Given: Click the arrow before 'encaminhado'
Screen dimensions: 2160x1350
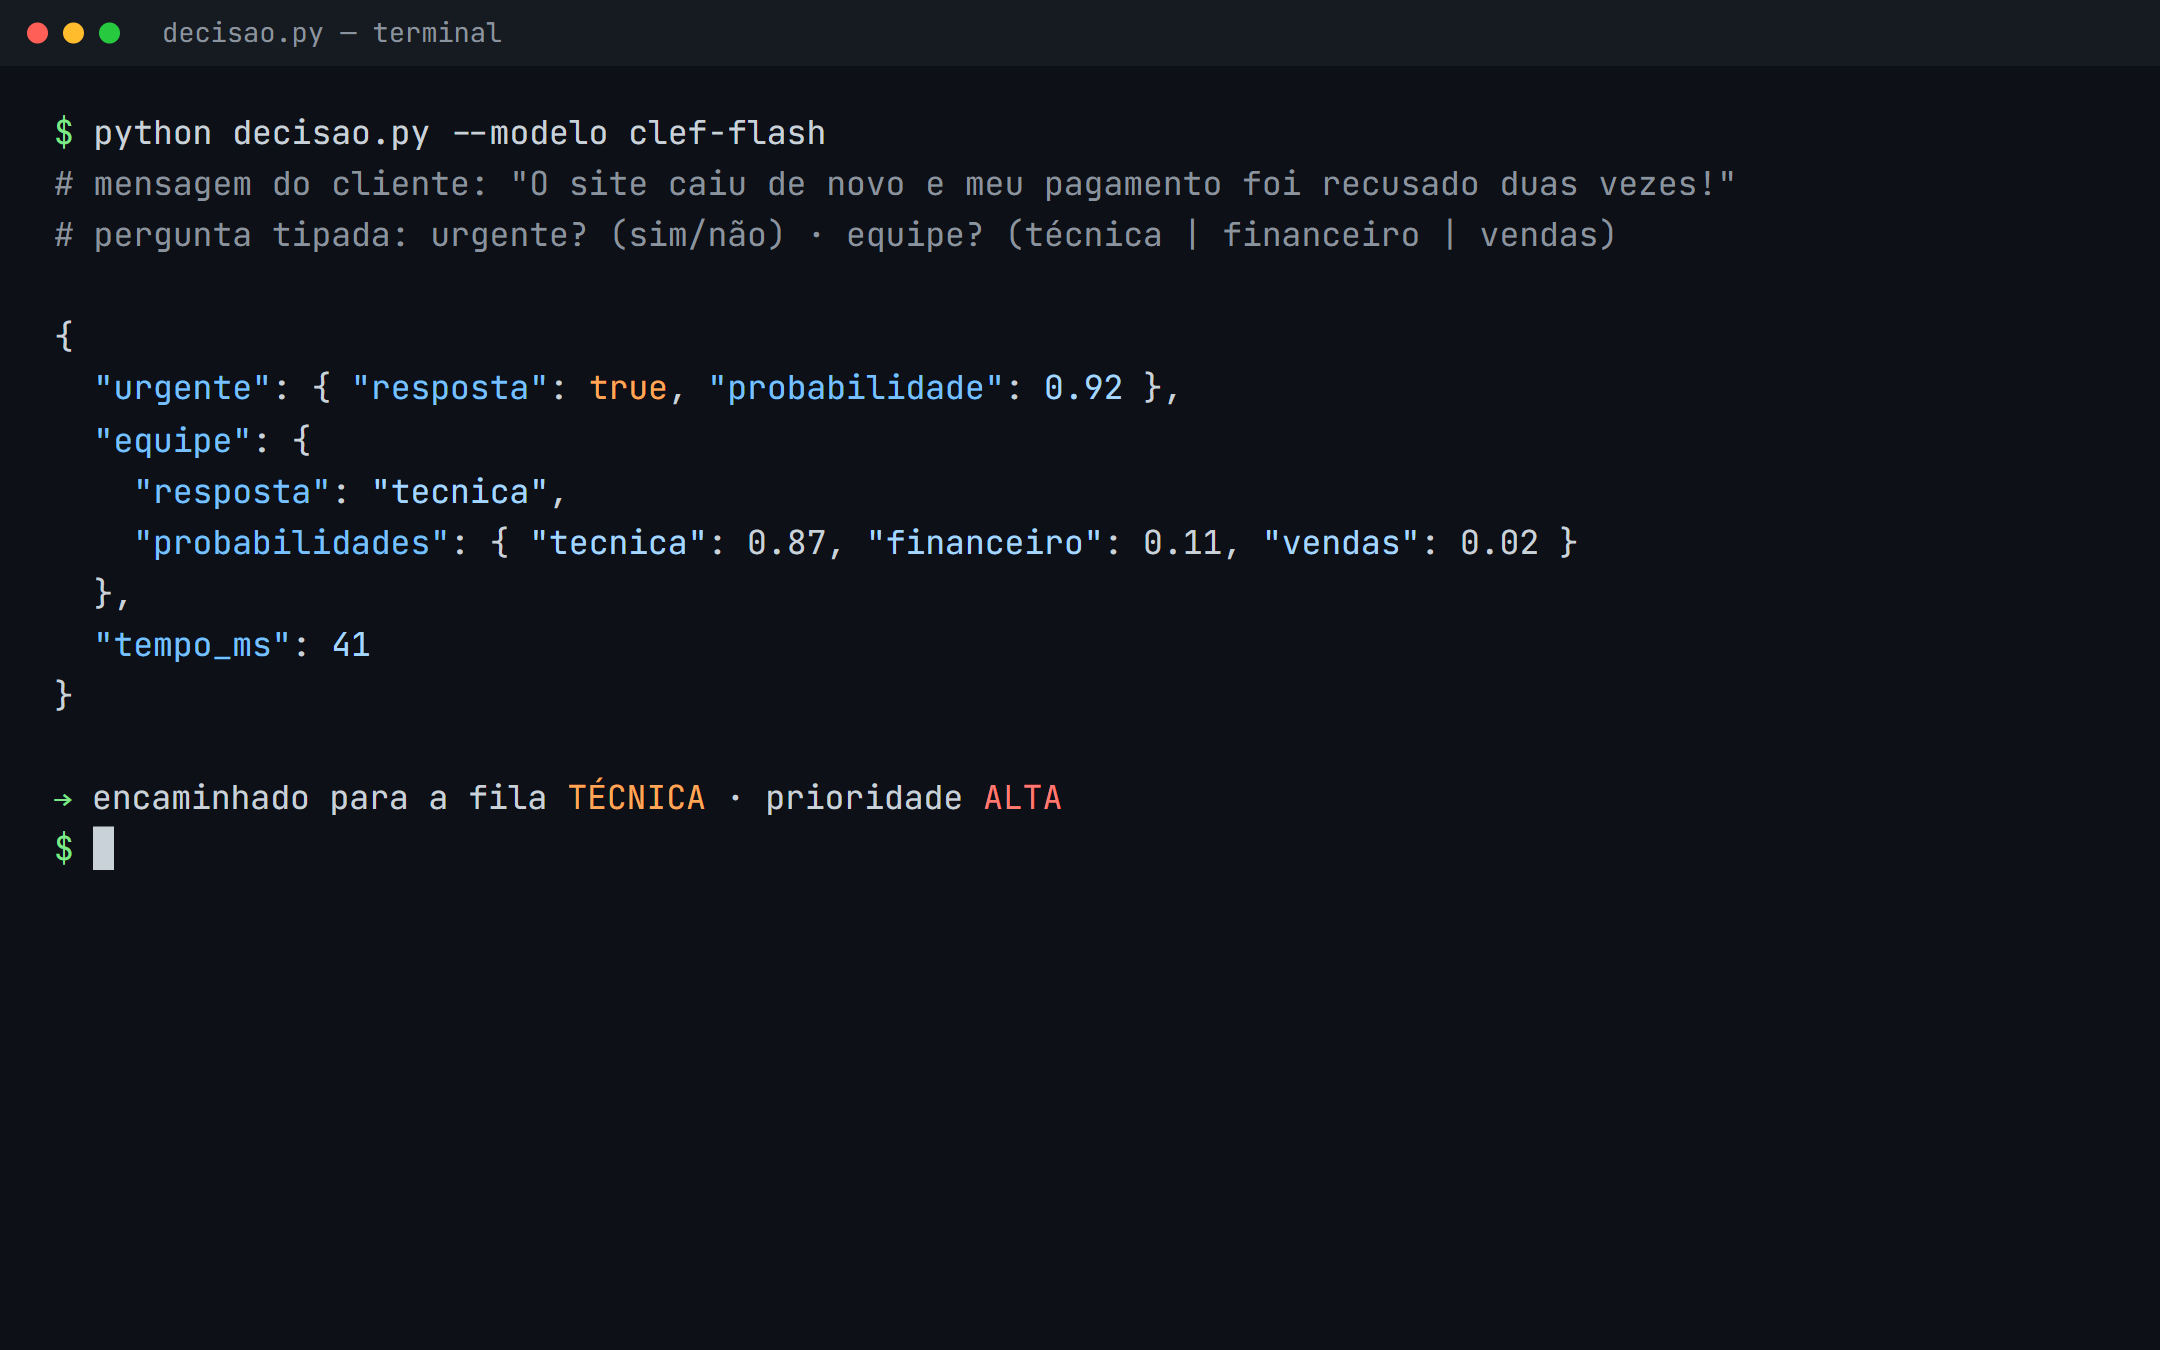Looking at the screenshot, I should pos(63,799).
